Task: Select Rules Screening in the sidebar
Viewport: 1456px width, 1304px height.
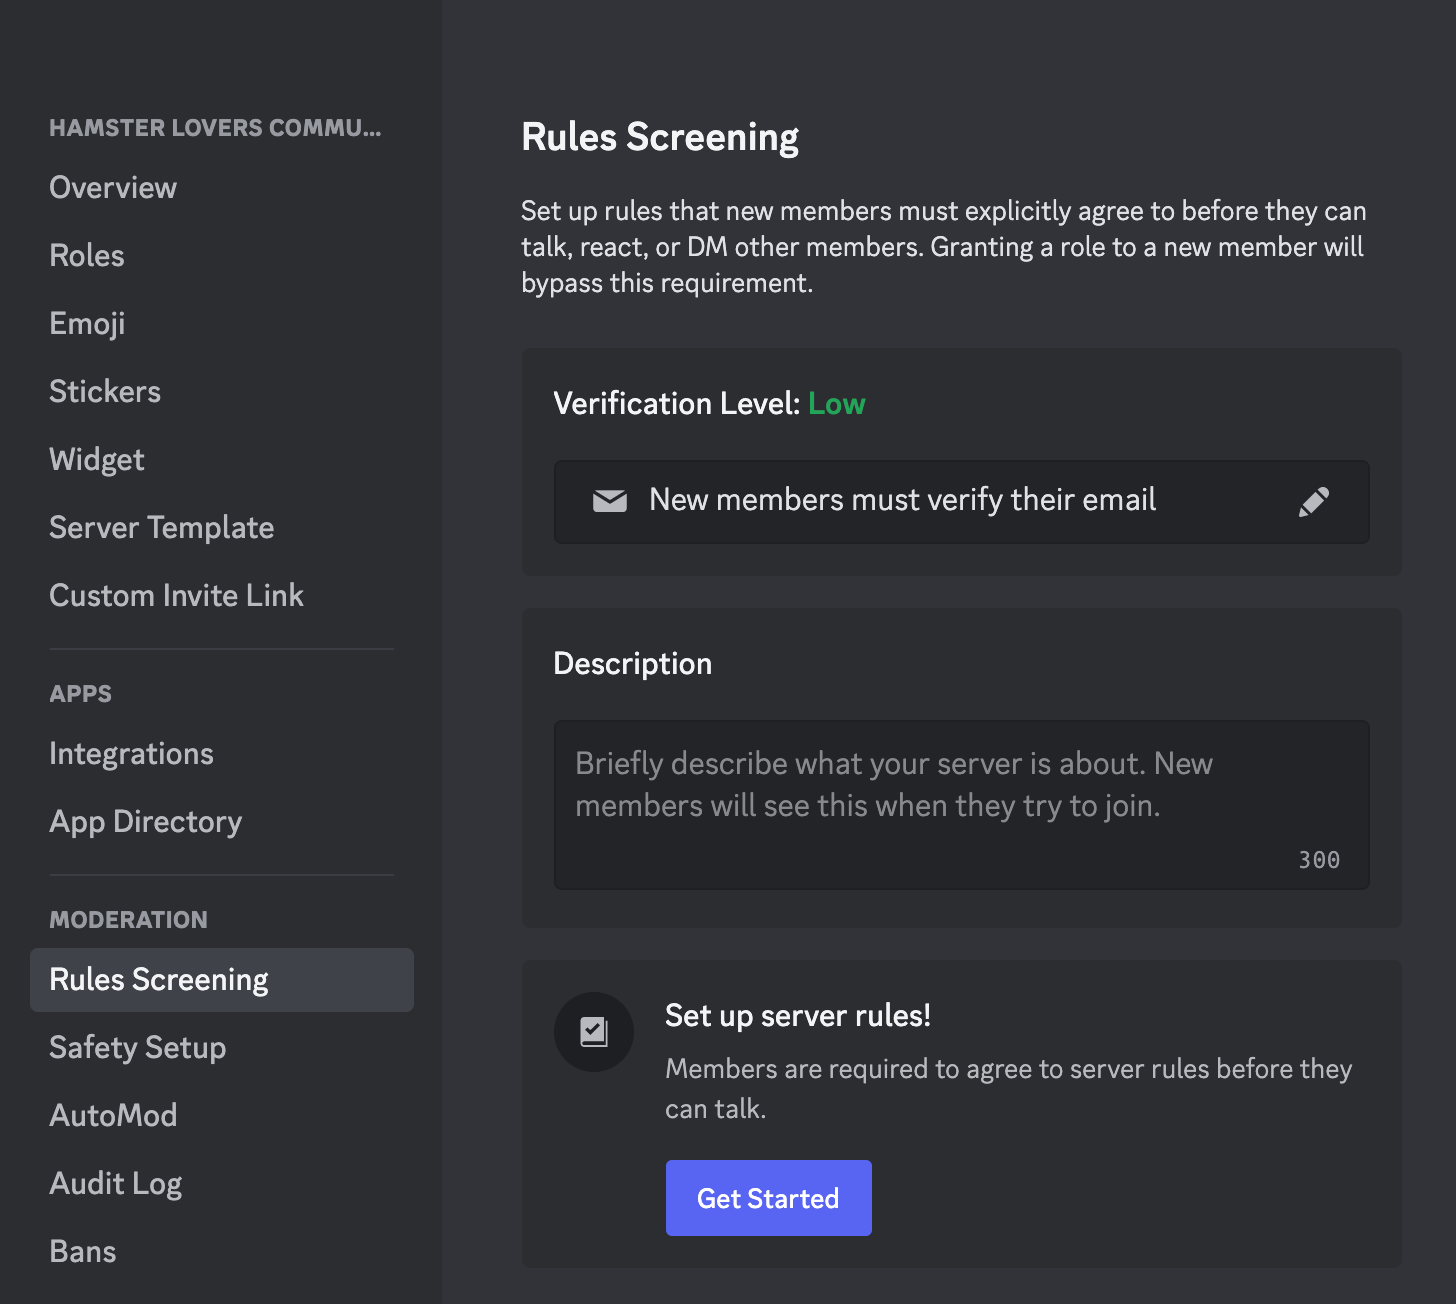Action: click(159, 980)
